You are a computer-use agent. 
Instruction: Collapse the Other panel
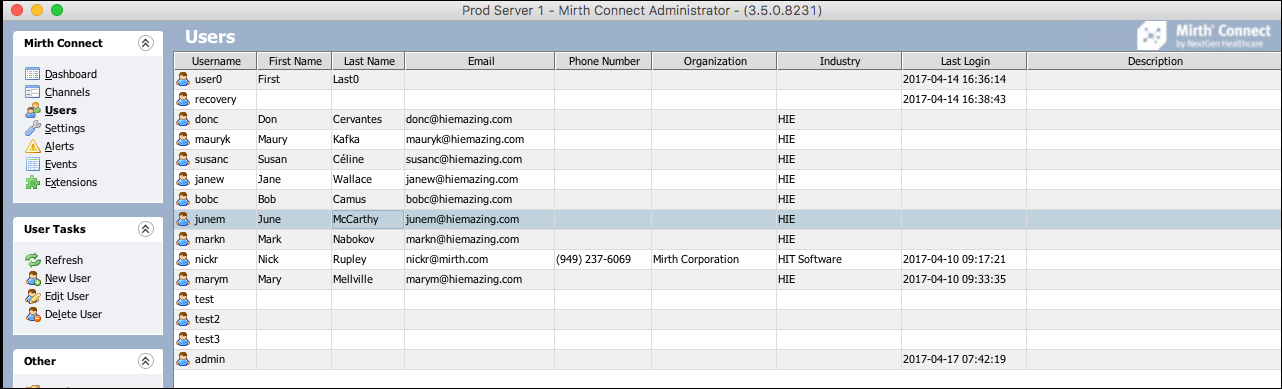[x=146, y=361]
